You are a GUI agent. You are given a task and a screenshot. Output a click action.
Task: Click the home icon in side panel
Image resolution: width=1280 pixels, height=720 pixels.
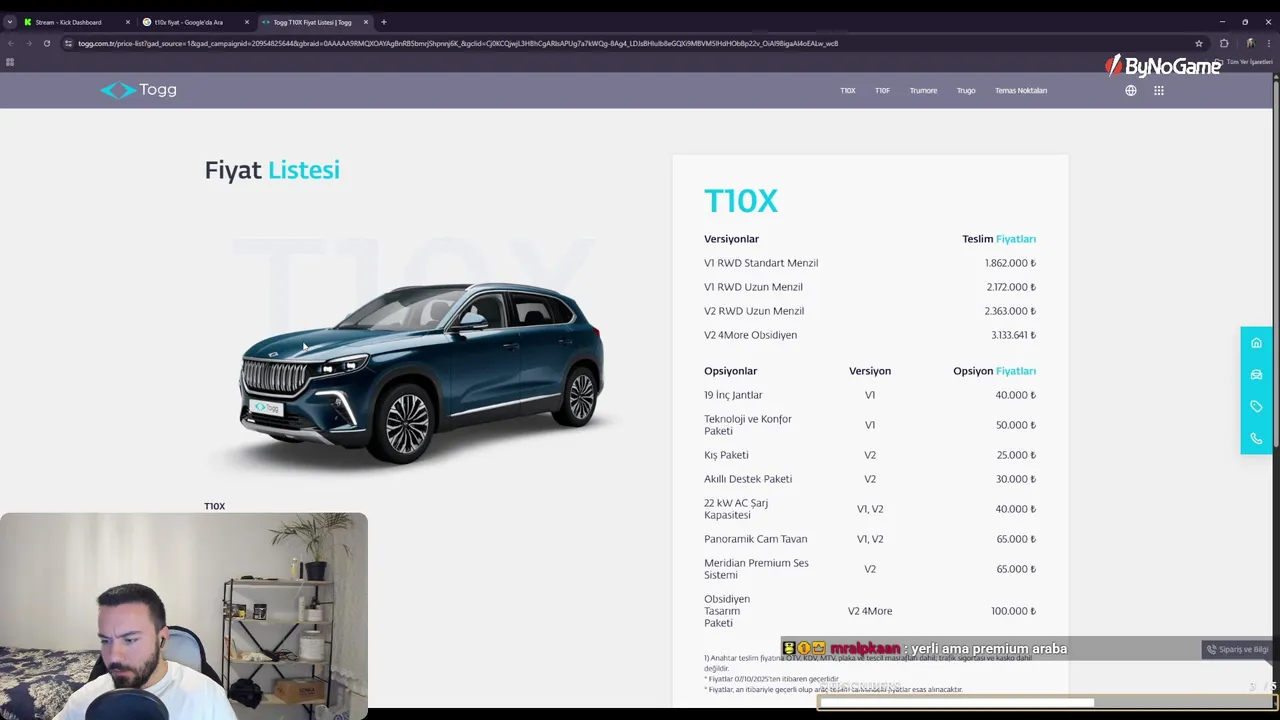(x=1256, y=343)
